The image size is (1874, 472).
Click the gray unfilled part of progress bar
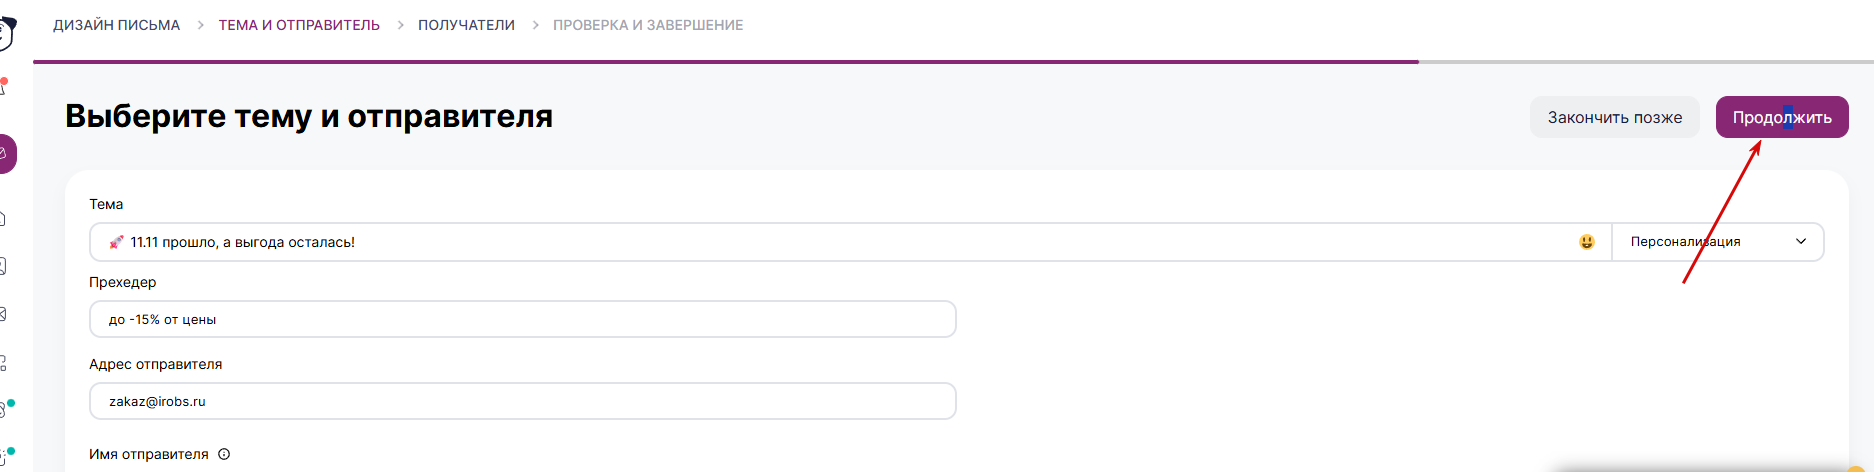1645,62
